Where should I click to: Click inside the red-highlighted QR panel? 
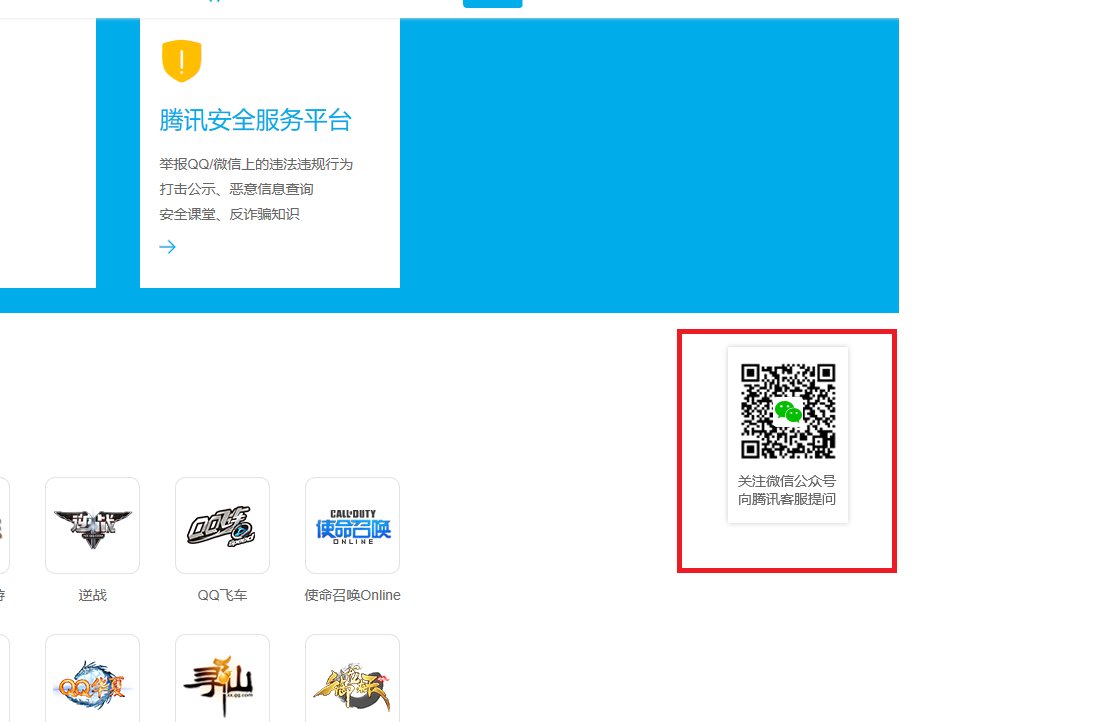click(x=787, y=450)
